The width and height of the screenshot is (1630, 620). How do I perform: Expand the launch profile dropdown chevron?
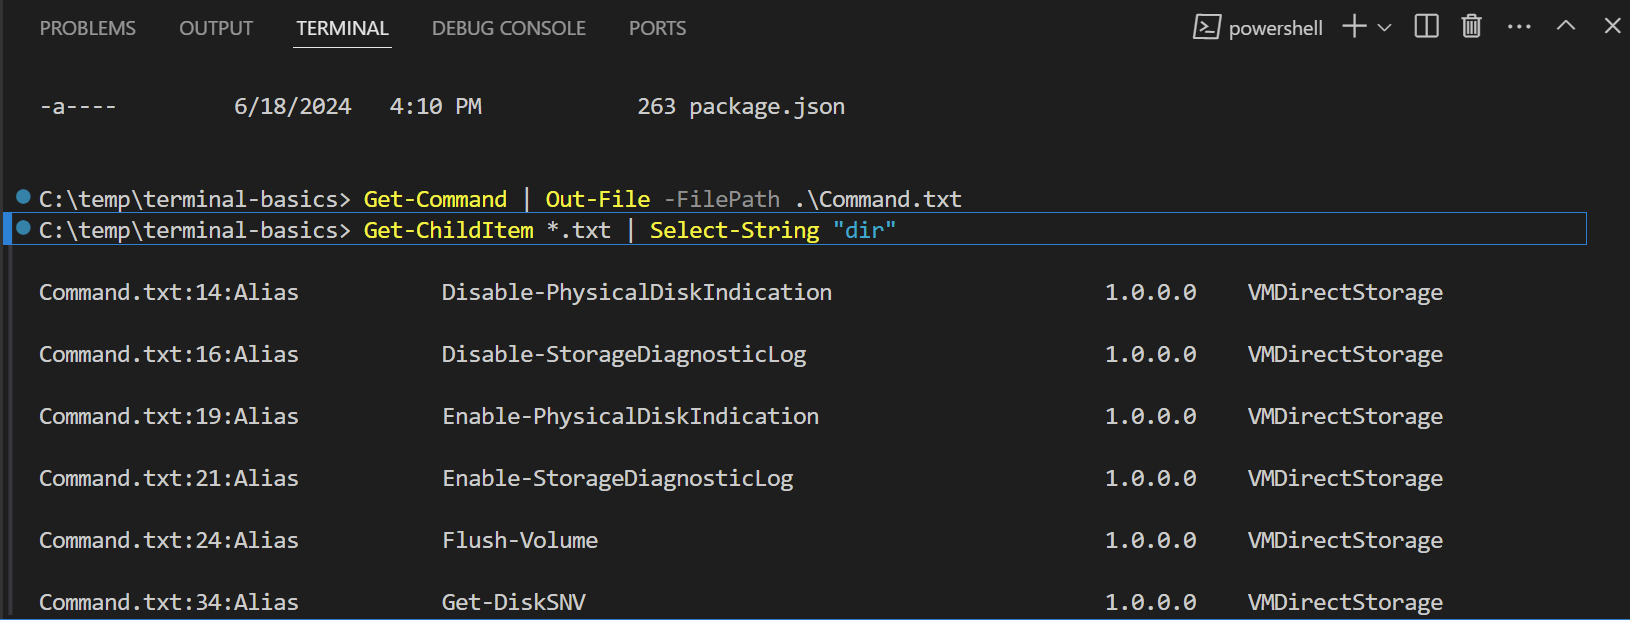[x=1385, y=28]
